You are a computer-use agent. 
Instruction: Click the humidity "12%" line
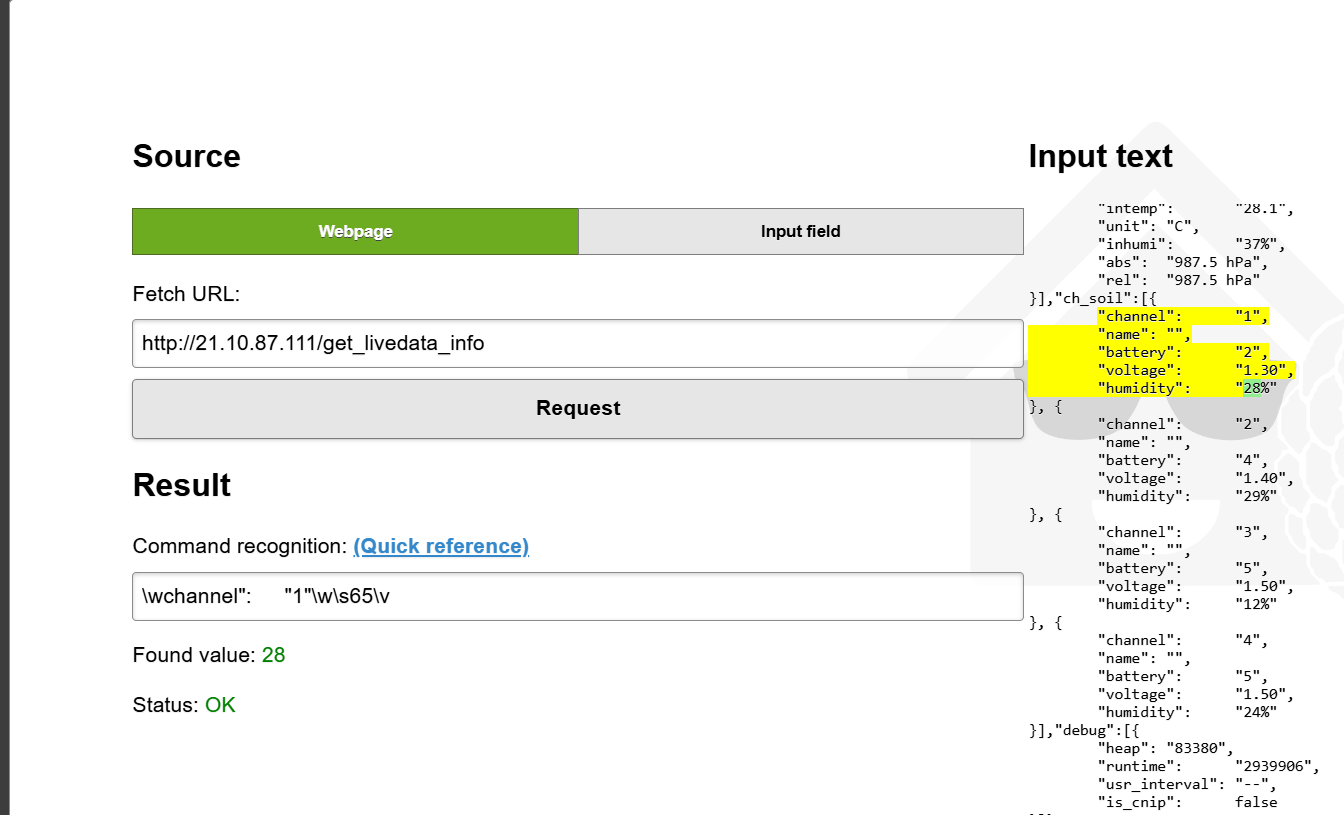pos(1187,604)
